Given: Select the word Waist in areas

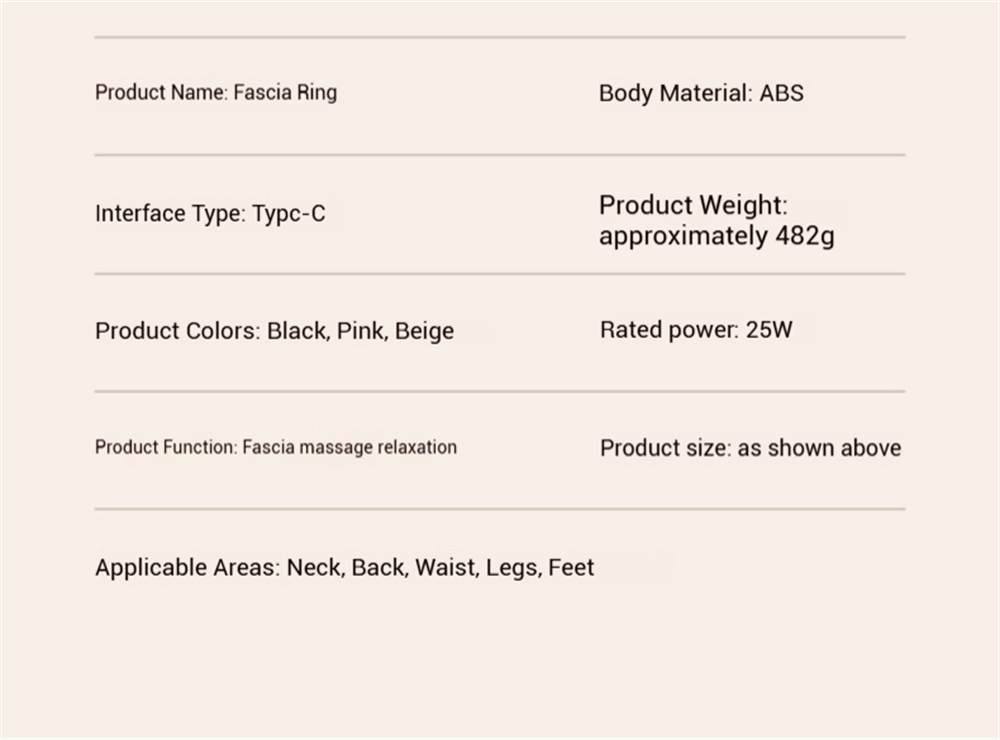Looking at the screenshot, I should coord(447,567).
